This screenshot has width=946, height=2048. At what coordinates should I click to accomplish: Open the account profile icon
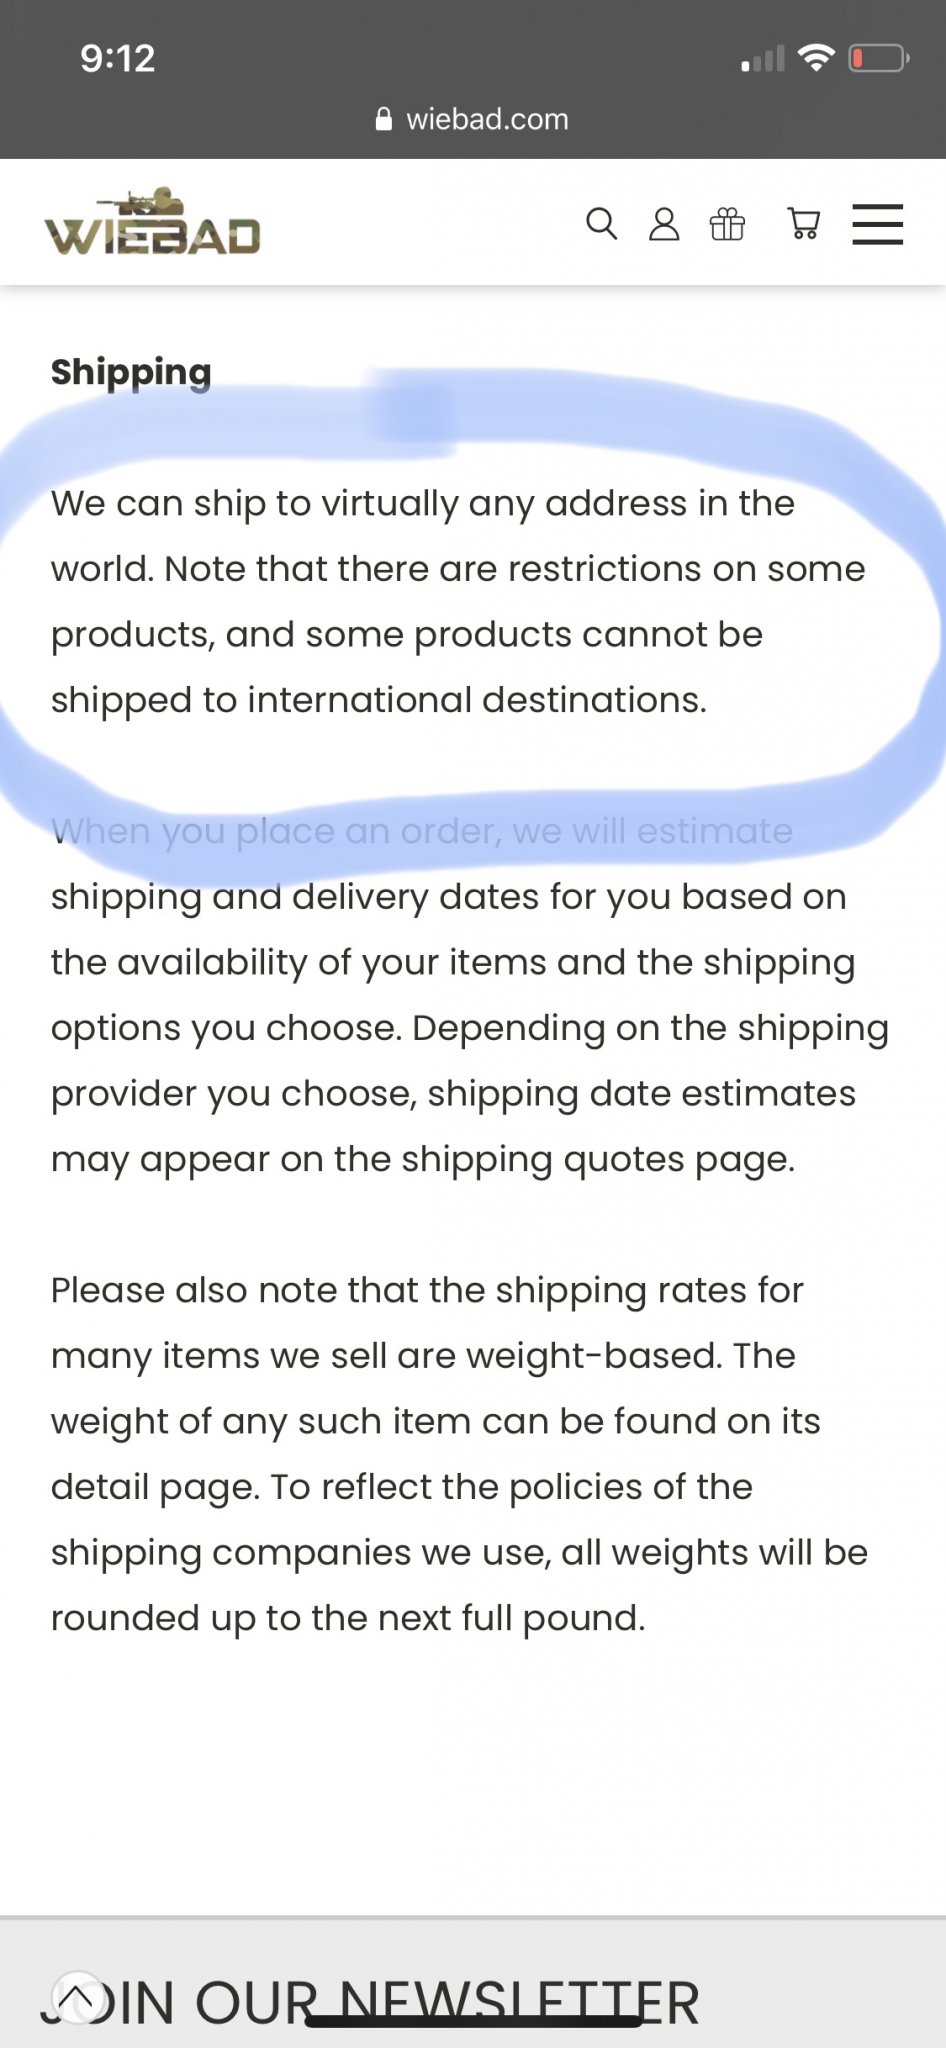[x=664, y=224]
